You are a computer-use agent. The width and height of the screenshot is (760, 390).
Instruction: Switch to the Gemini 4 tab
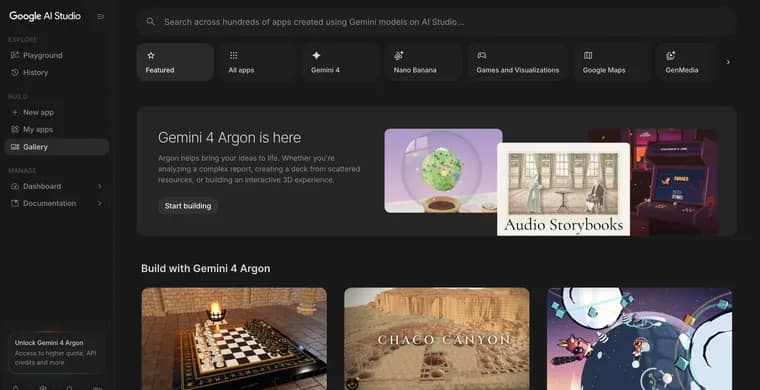340,62
